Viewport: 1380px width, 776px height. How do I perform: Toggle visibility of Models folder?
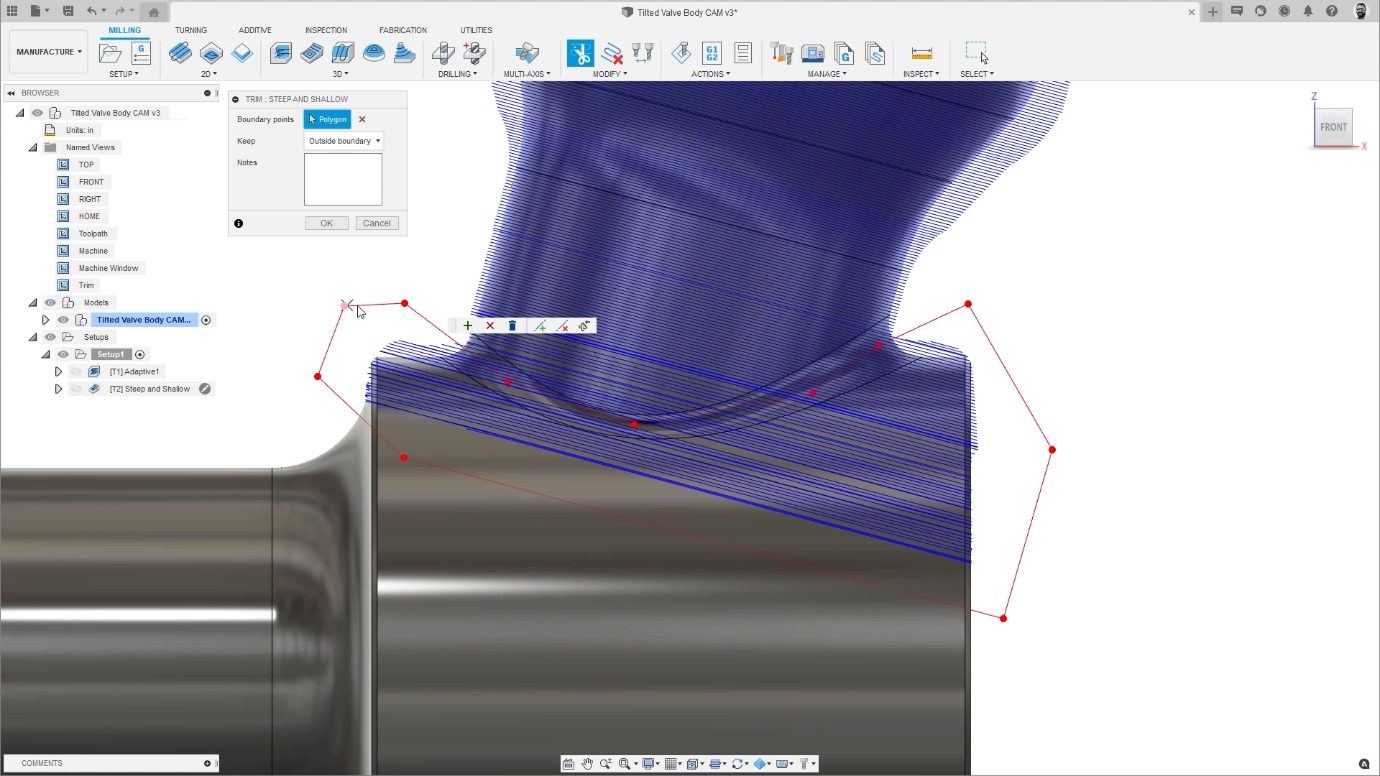(x=50, y=303)
